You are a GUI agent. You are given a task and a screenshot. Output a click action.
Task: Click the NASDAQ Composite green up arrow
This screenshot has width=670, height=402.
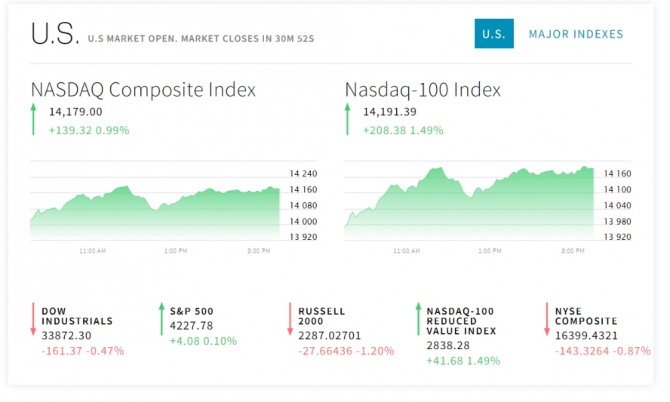click(33, 120)
